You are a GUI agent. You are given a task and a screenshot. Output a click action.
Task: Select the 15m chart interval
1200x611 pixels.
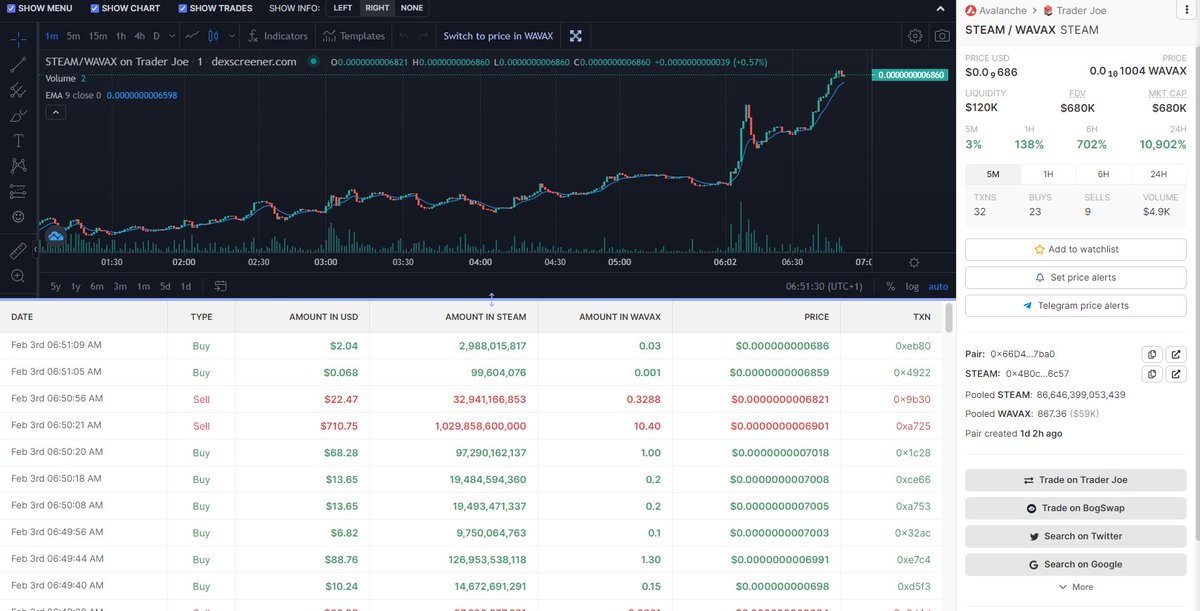[x=97, y=36]
